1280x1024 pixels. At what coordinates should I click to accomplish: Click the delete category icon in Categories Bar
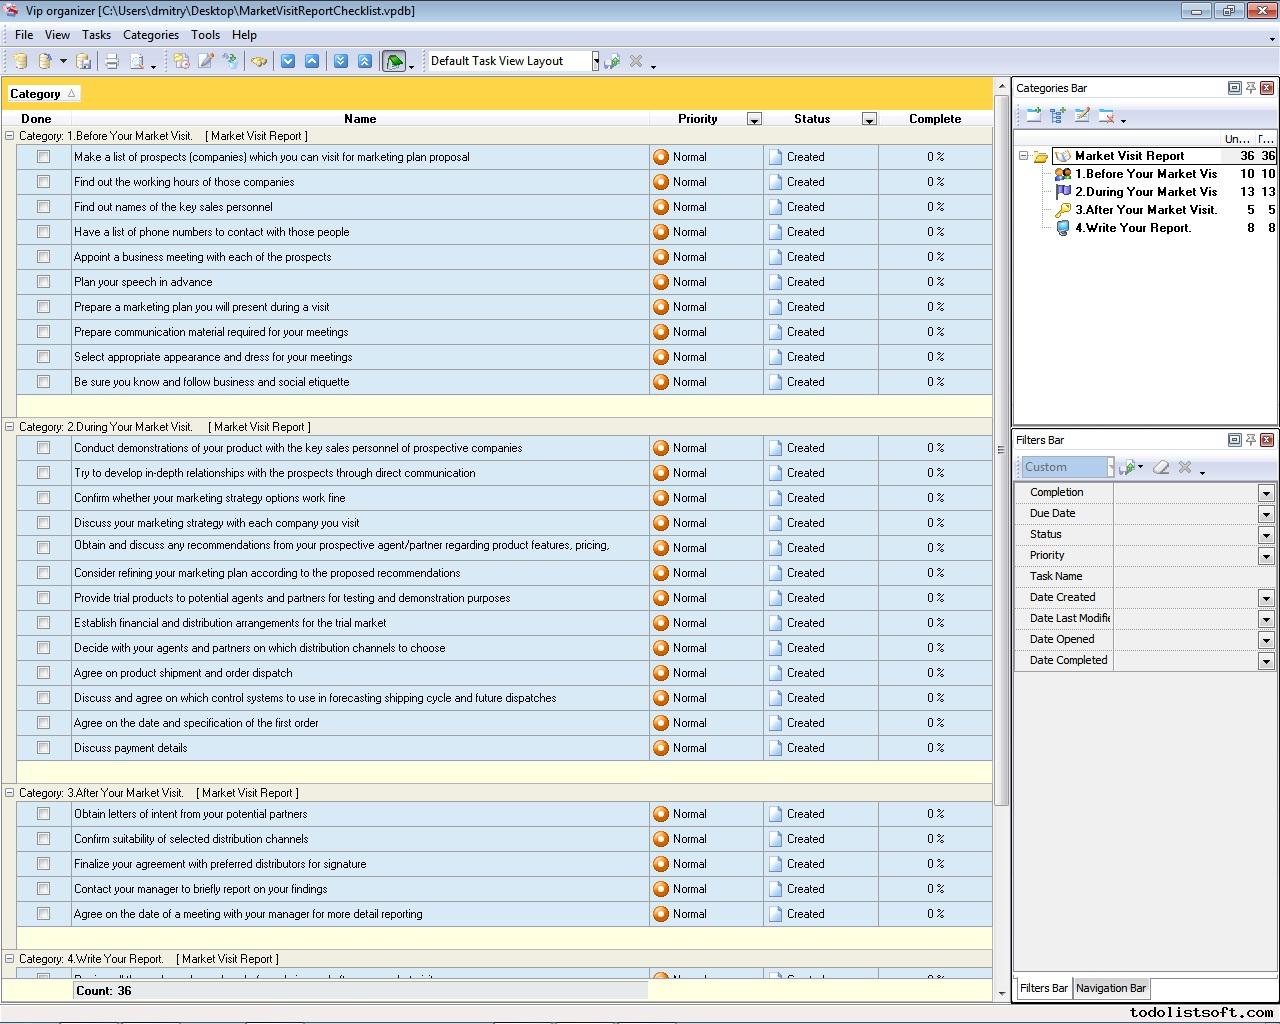(1106, 116)
